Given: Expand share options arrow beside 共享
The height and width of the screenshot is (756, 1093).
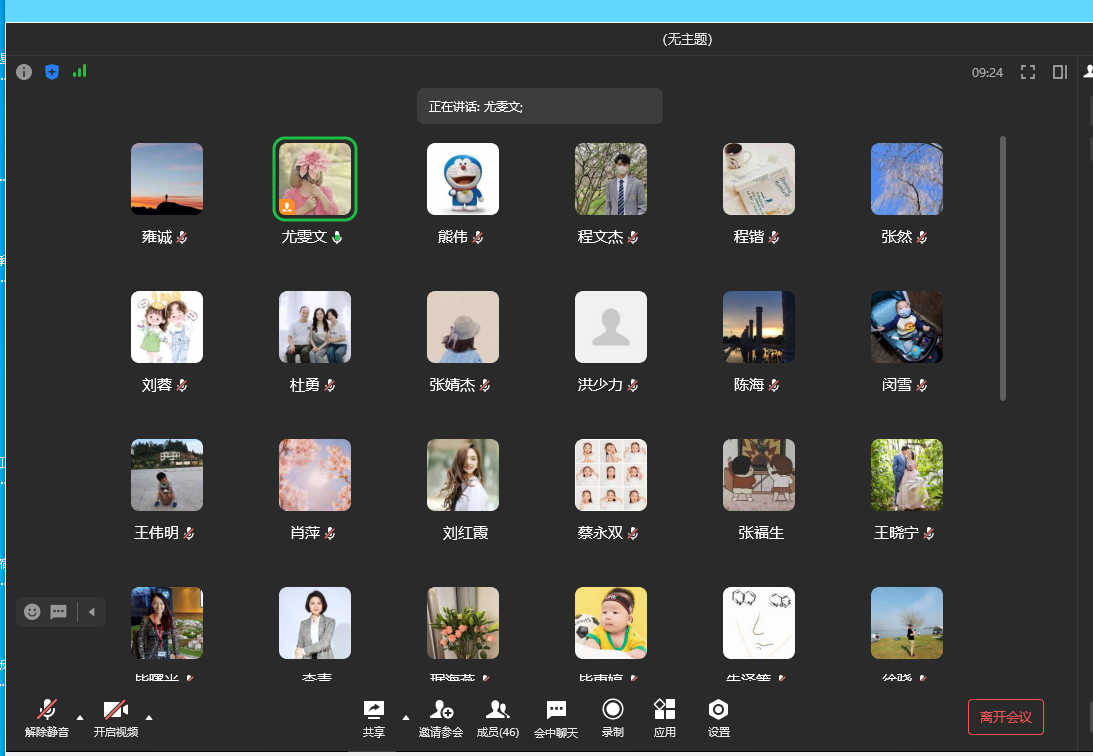Looking at the screenshot, I should click(406, 717).
